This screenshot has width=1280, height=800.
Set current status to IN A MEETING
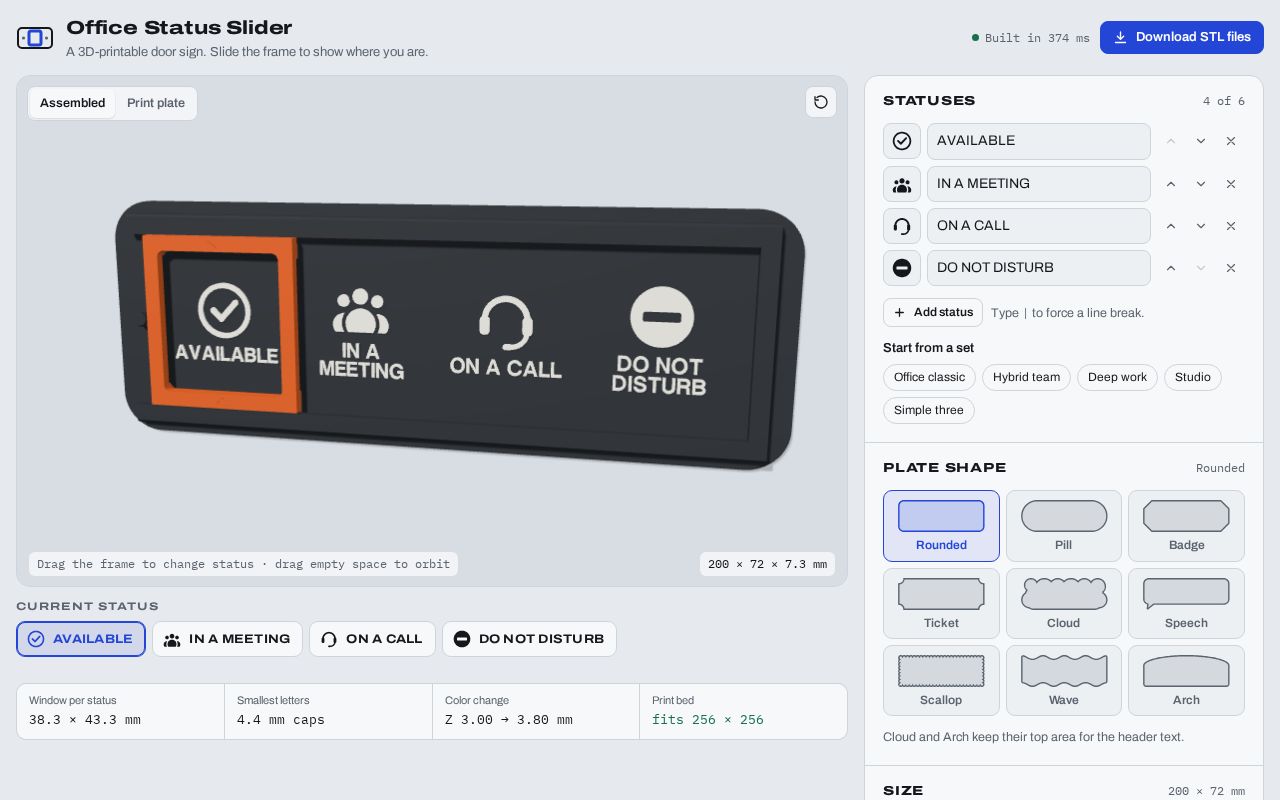227,639
